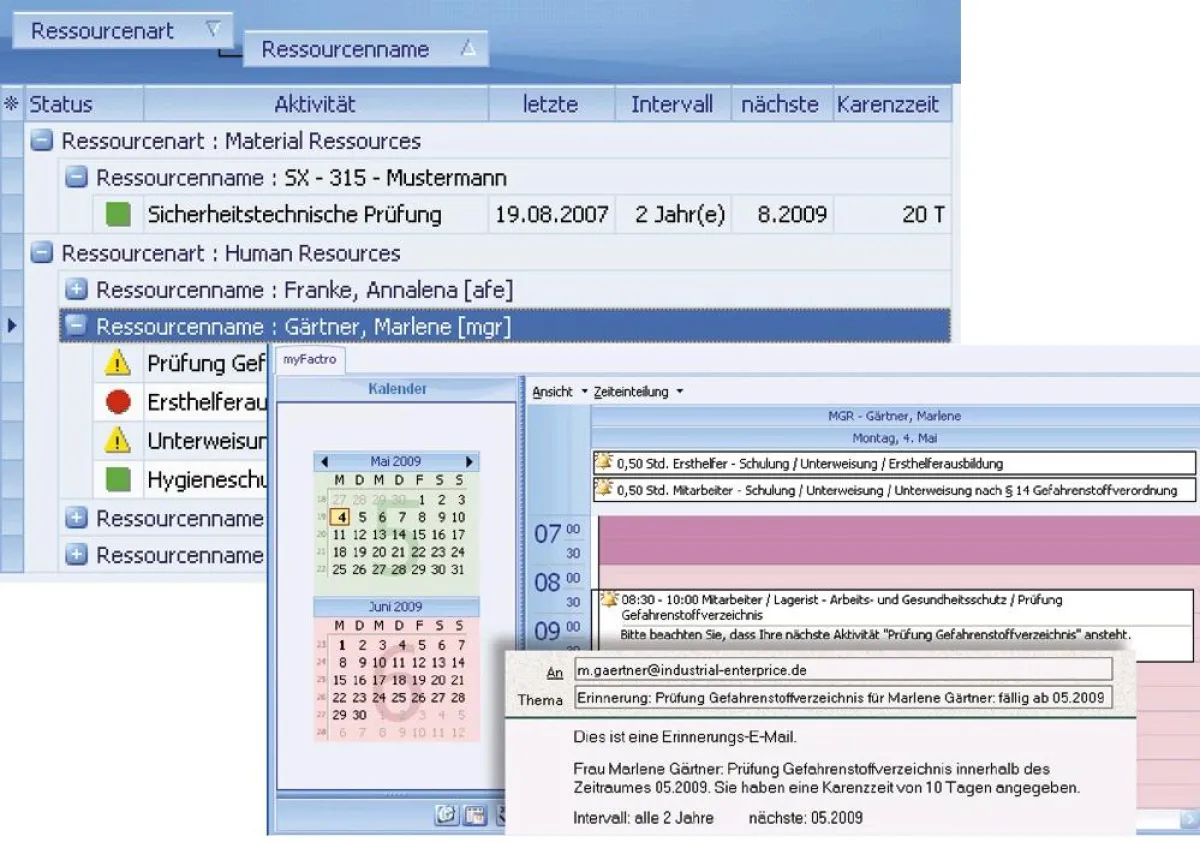
Task: Click the red status icon for Ersthelferausbildung
Action: 118,402
